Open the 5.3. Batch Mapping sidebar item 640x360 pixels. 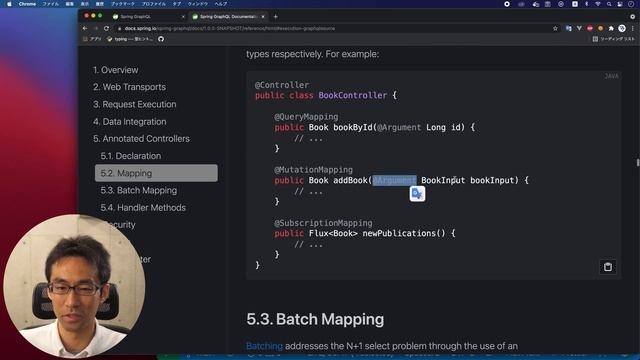(x=139, y=190)
